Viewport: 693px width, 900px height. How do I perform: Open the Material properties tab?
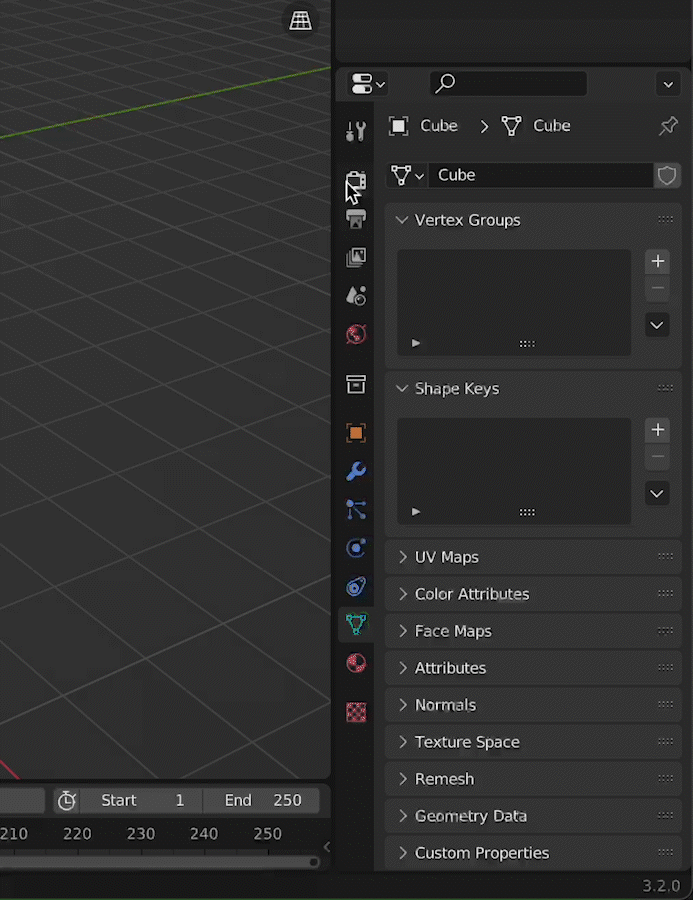pos(356,663)
